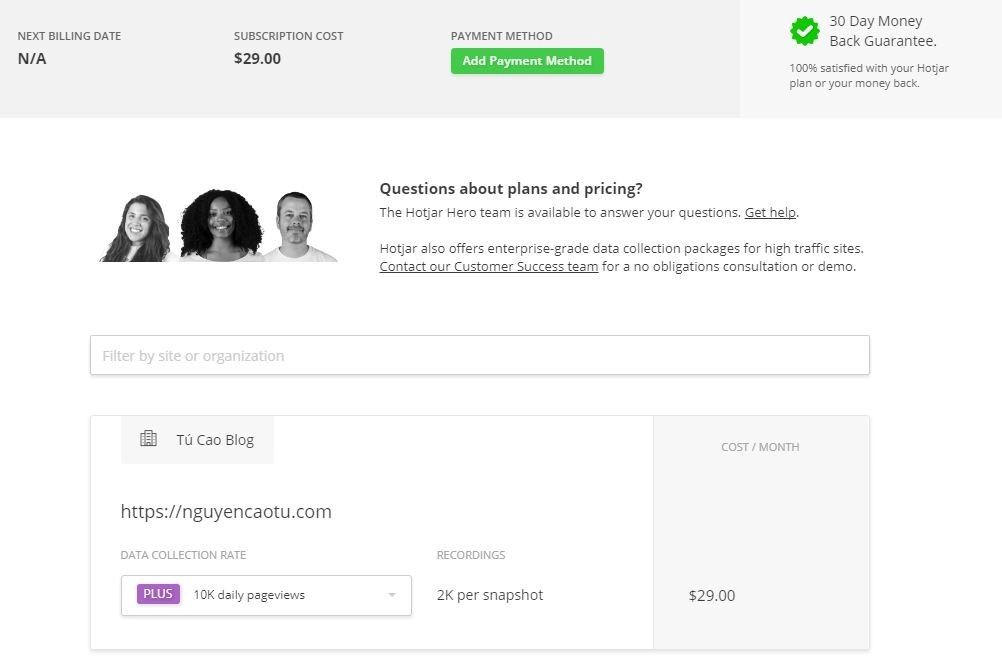Click the Questions about plans and pricing heading
Image resolution: width=1002 pixels, height=659 pixels.
[x=511, y=189]
